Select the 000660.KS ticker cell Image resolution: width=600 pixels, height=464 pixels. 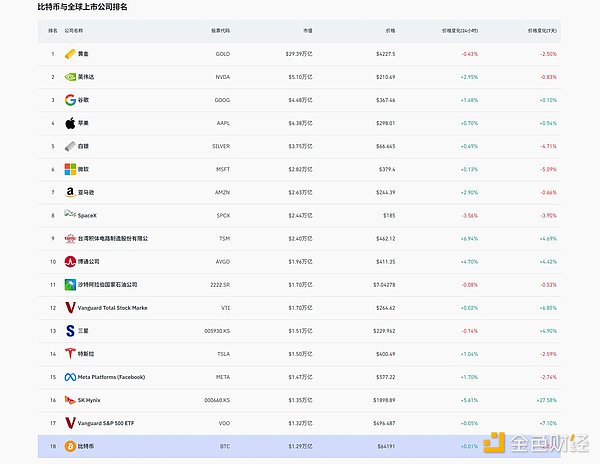[x=217, y=400]
